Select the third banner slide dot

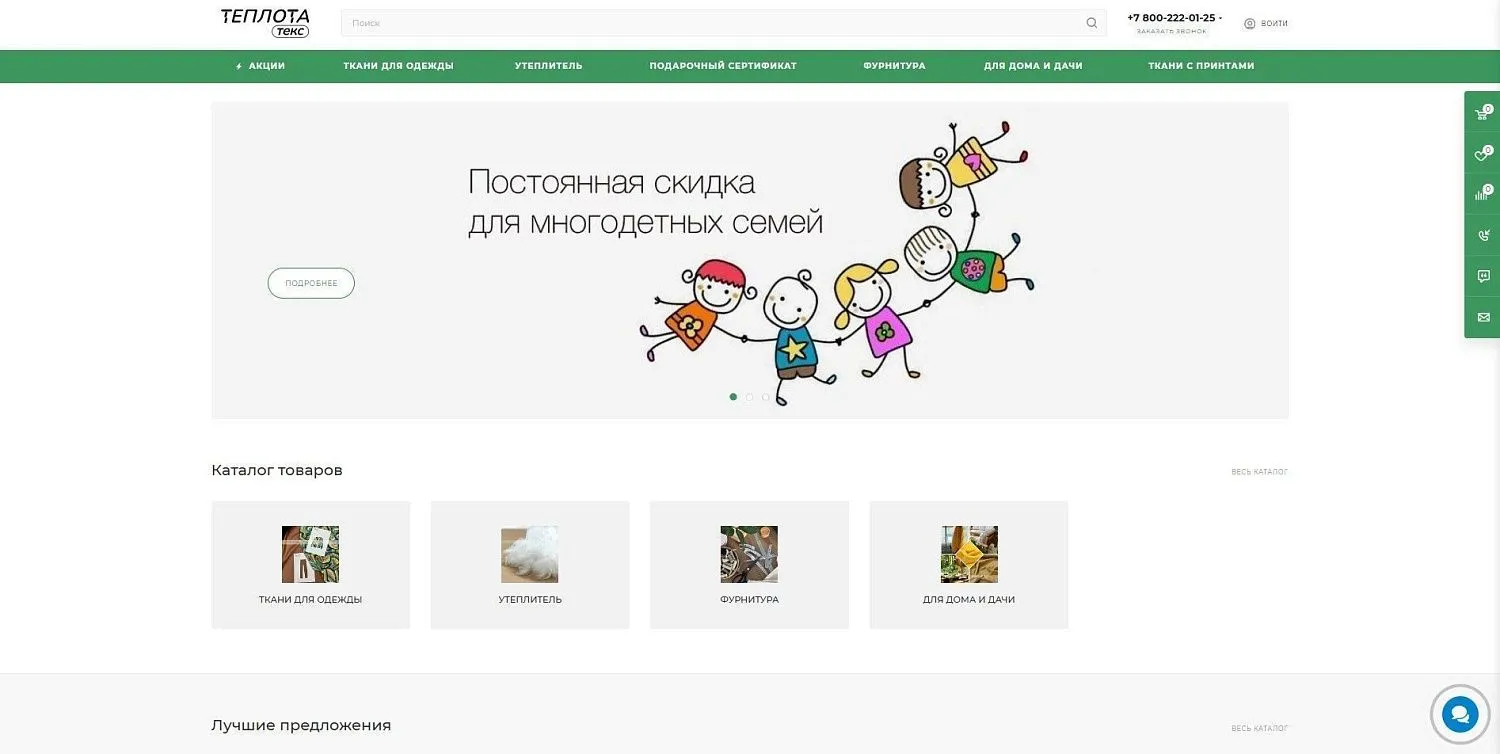766,397
